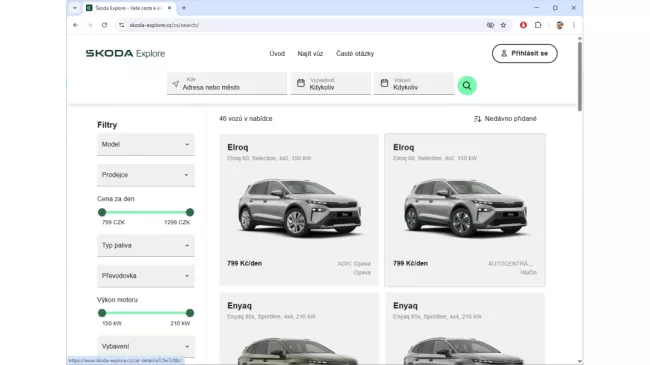Bookmark this page with star icon

(503, 25)
